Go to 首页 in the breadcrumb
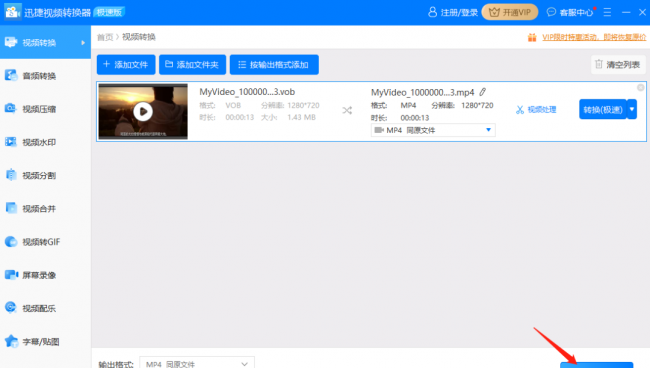 click(x=105, y=37)
